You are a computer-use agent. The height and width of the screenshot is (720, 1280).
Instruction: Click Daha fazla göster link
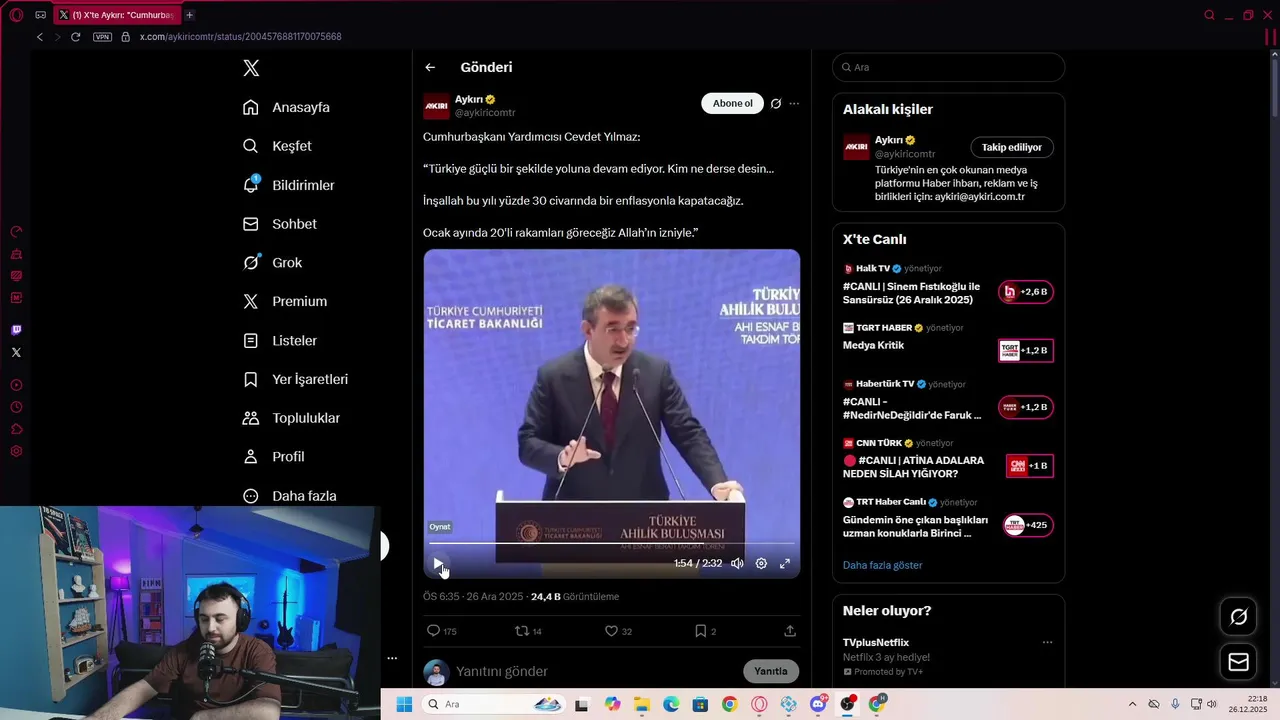882,565
